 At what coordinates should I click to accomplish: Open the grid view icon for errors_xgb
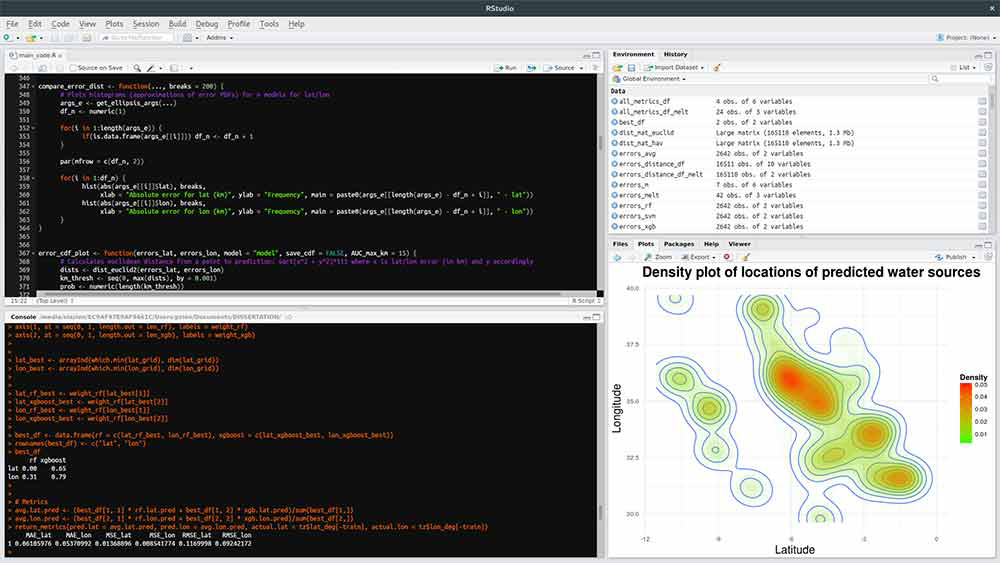(982, 226)
